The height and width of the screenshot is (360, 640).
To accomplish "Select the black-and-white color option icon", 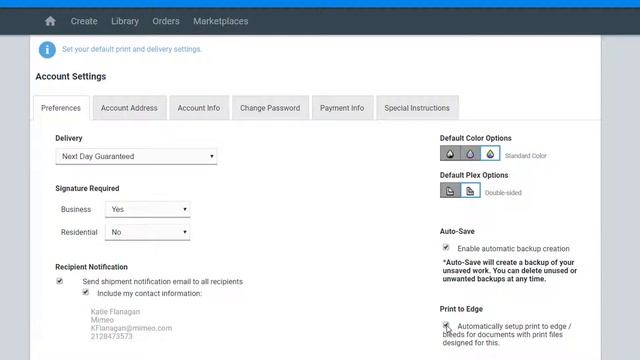I will tap(450, 154).
